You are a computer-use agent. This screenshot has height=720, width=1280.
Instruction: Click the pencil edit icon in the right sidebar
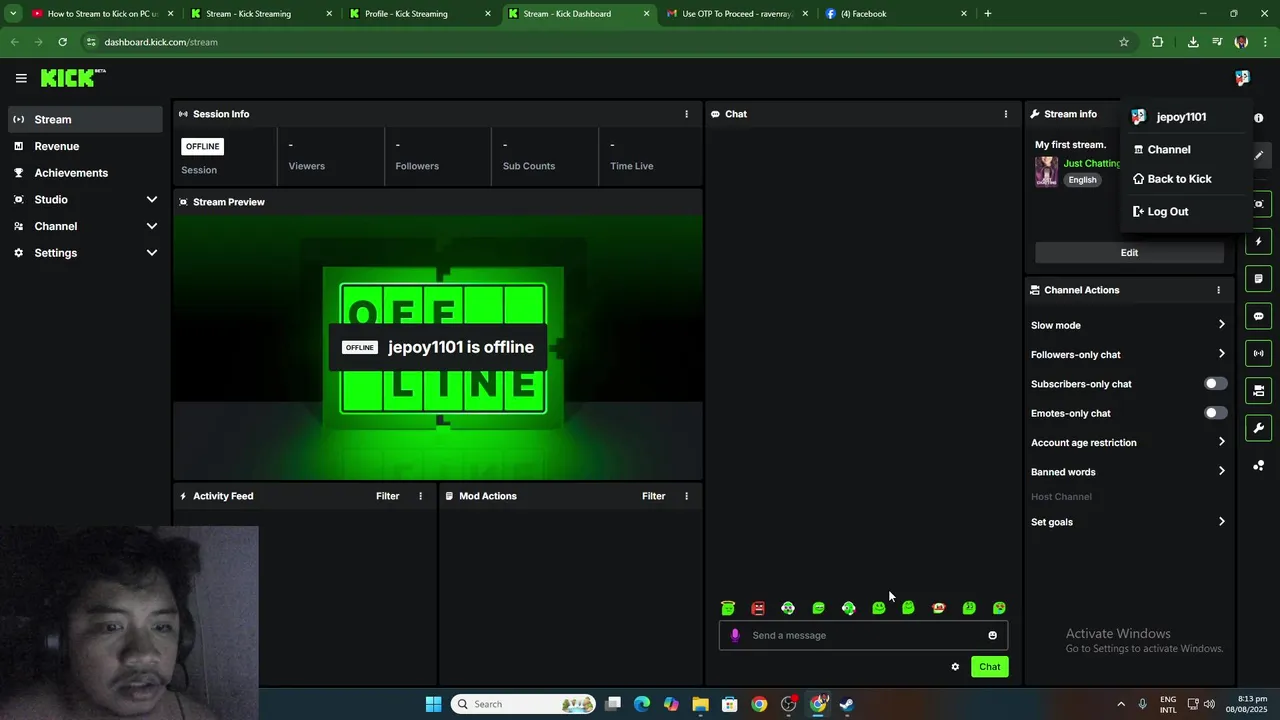[1258, 155]
